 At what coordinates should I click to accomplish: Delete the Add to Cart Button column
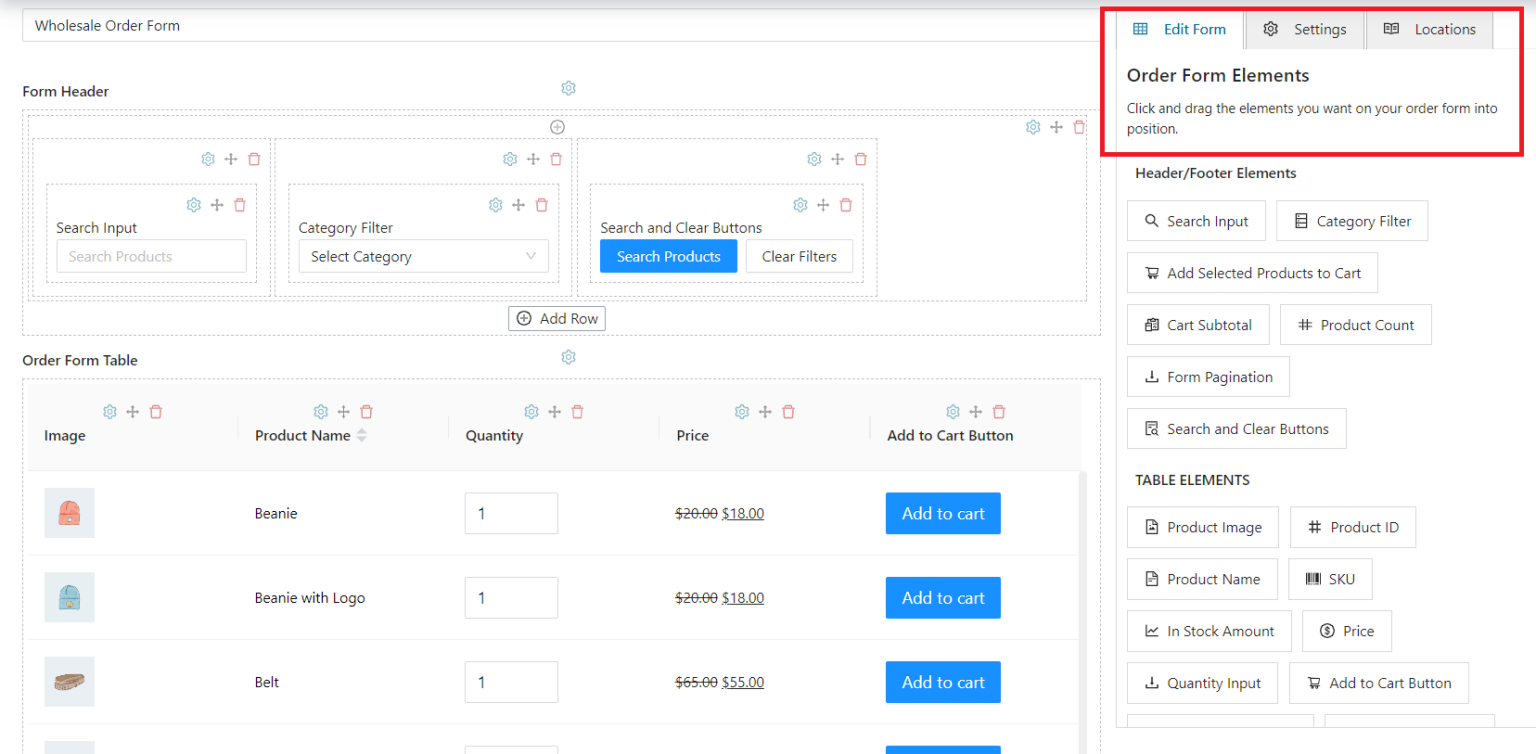pos(999,411)
